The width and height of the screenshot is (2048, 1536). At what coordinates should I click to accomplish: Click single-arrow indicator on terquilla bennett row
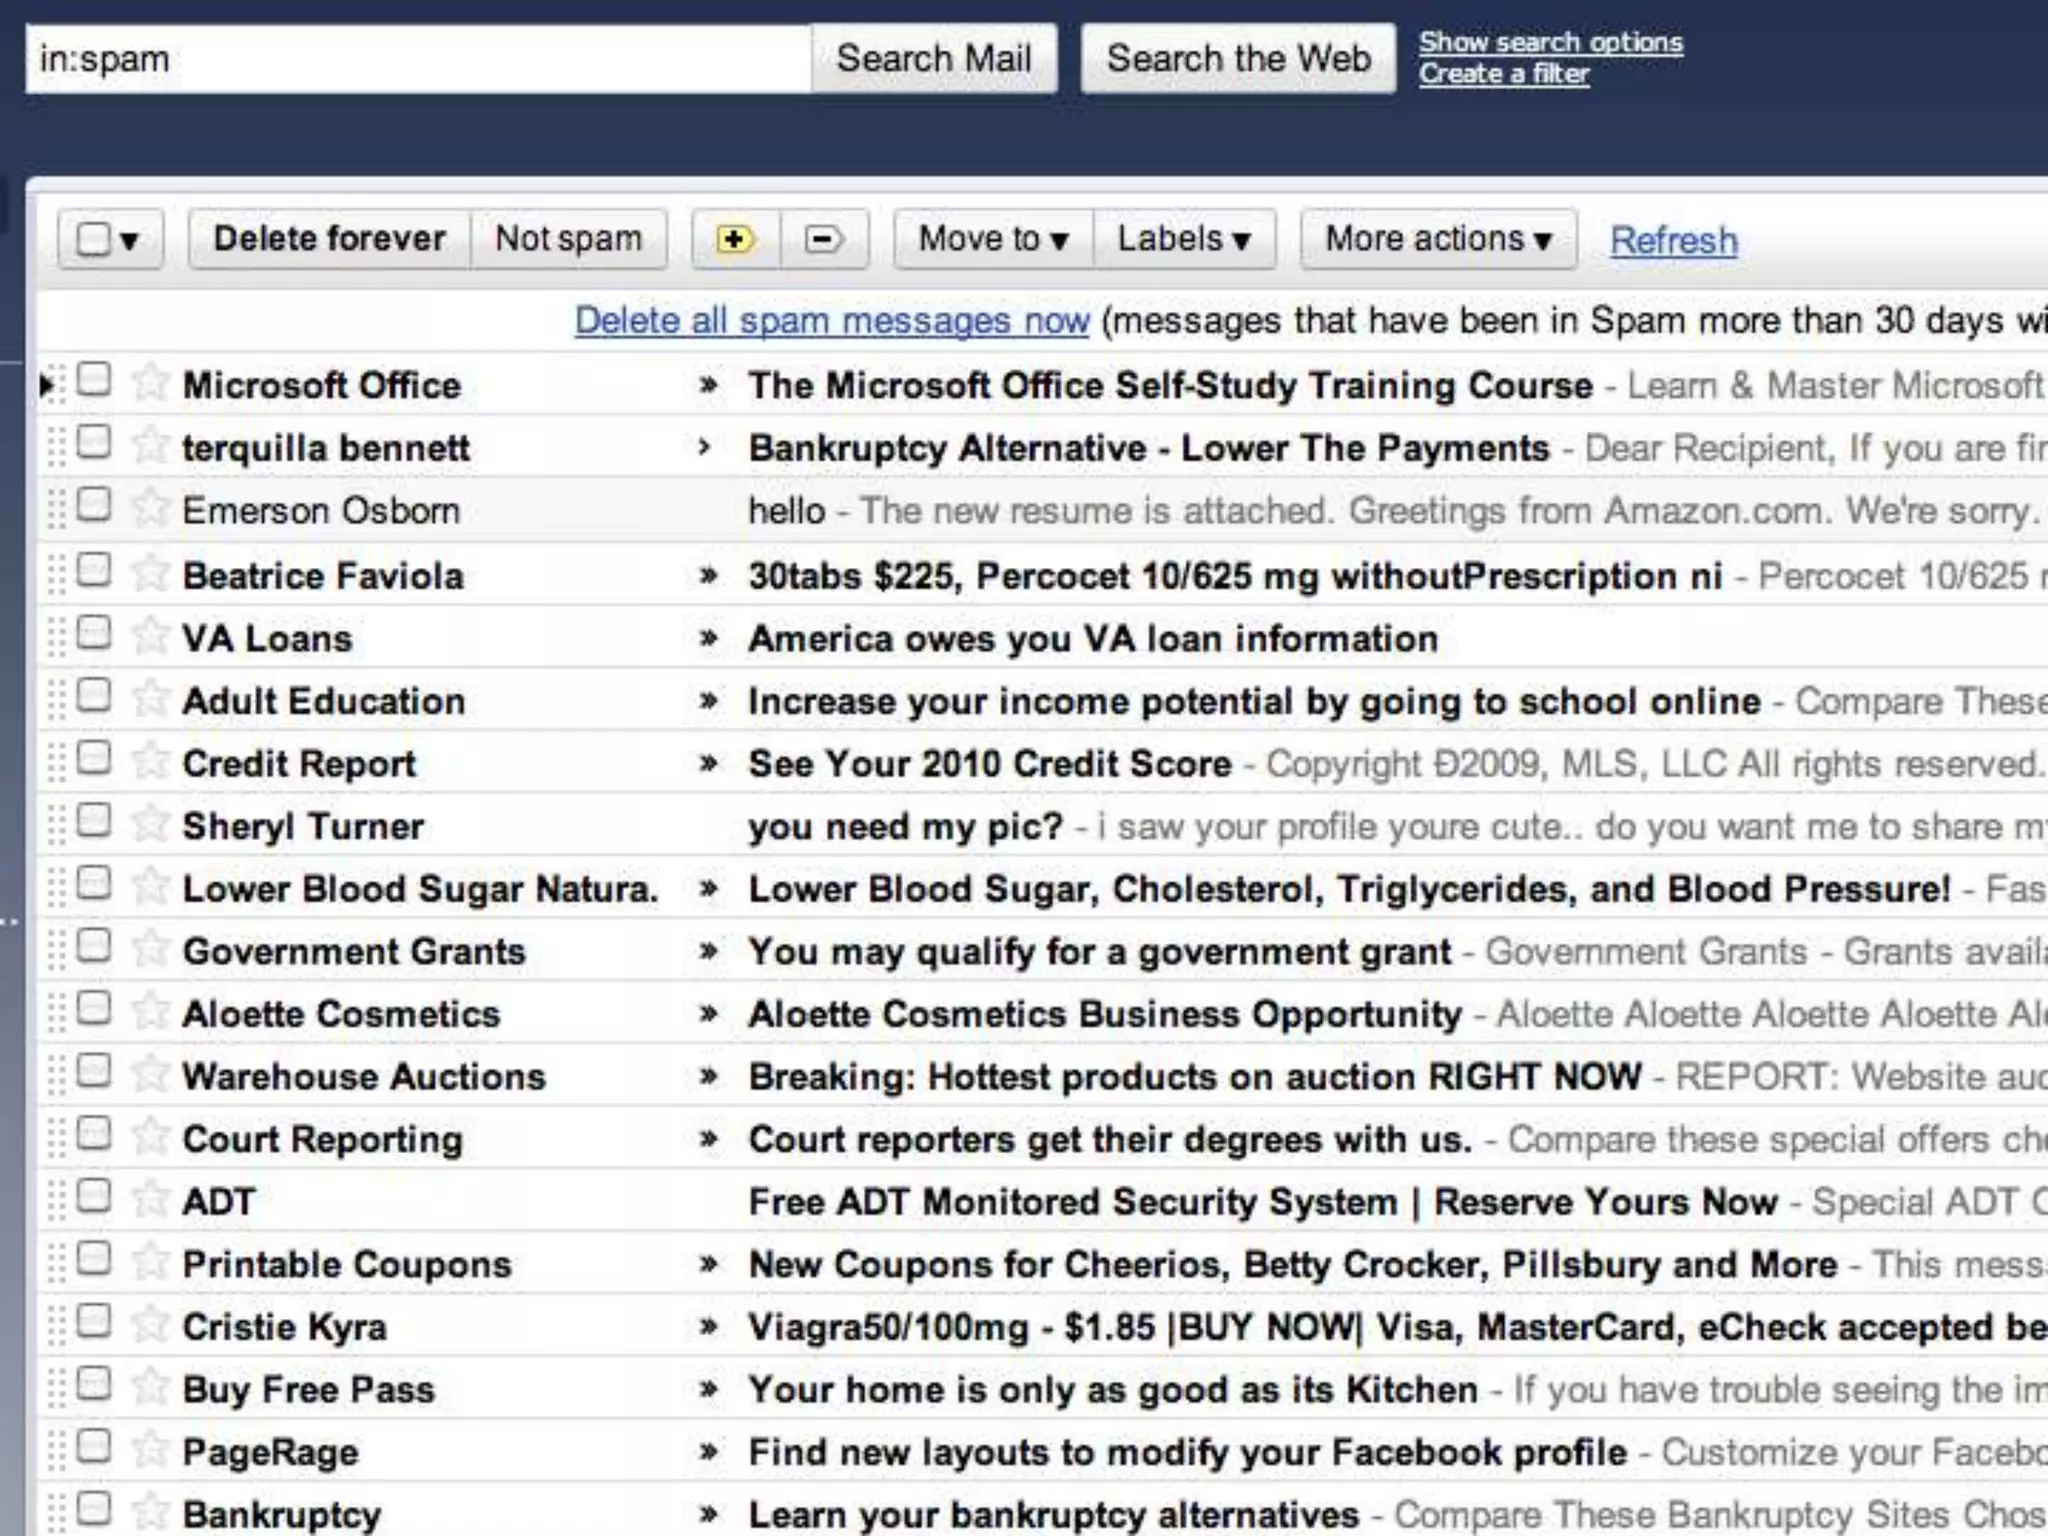coord(705,448)
